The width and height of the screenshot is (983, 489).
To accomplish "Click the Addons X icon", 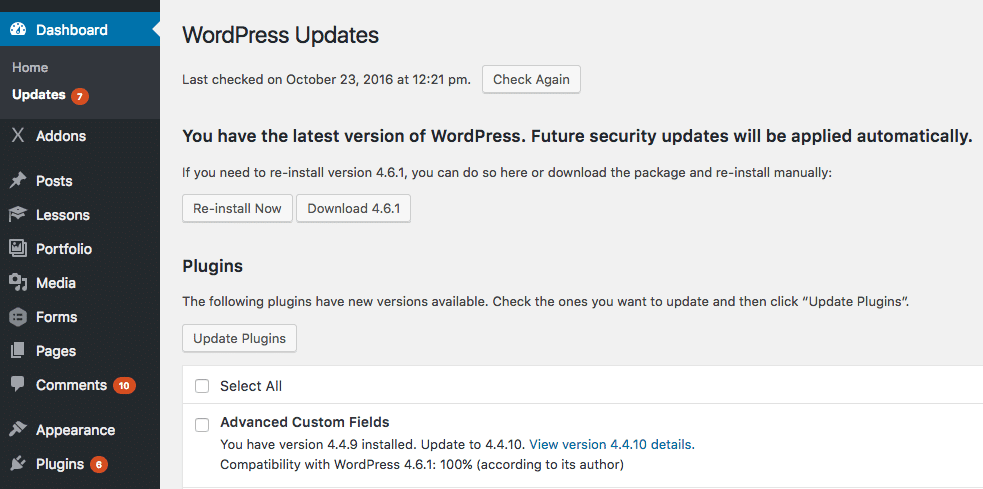I will pyautogui.click(x=18, y=136).
